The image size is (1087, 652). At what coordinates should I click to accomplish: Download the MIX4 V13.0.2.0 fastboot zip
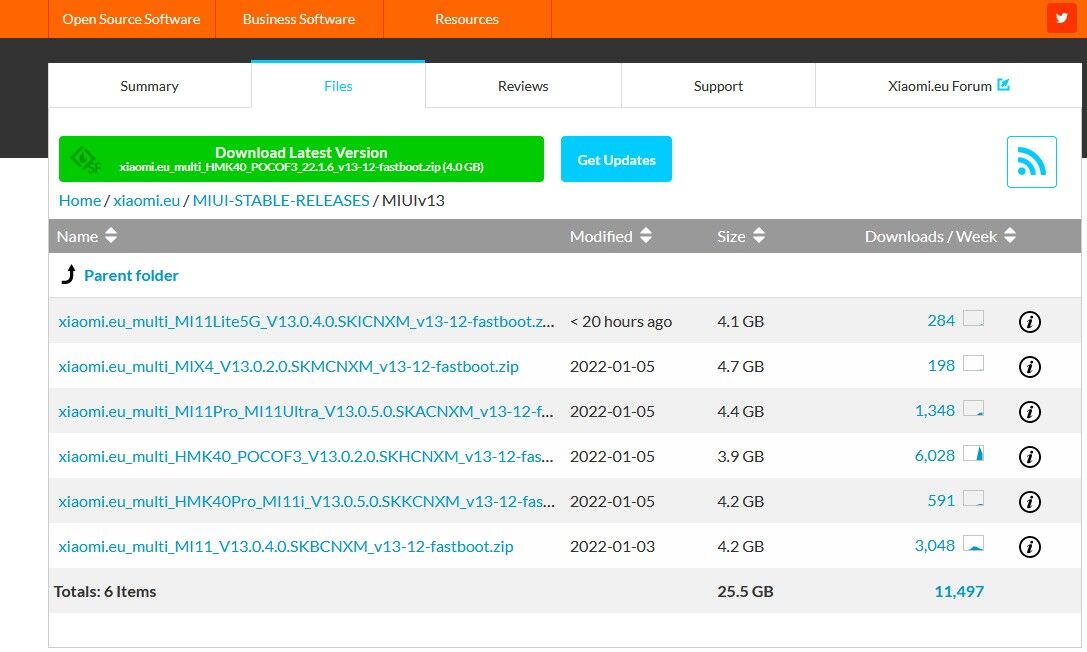[x=288, y=367]
